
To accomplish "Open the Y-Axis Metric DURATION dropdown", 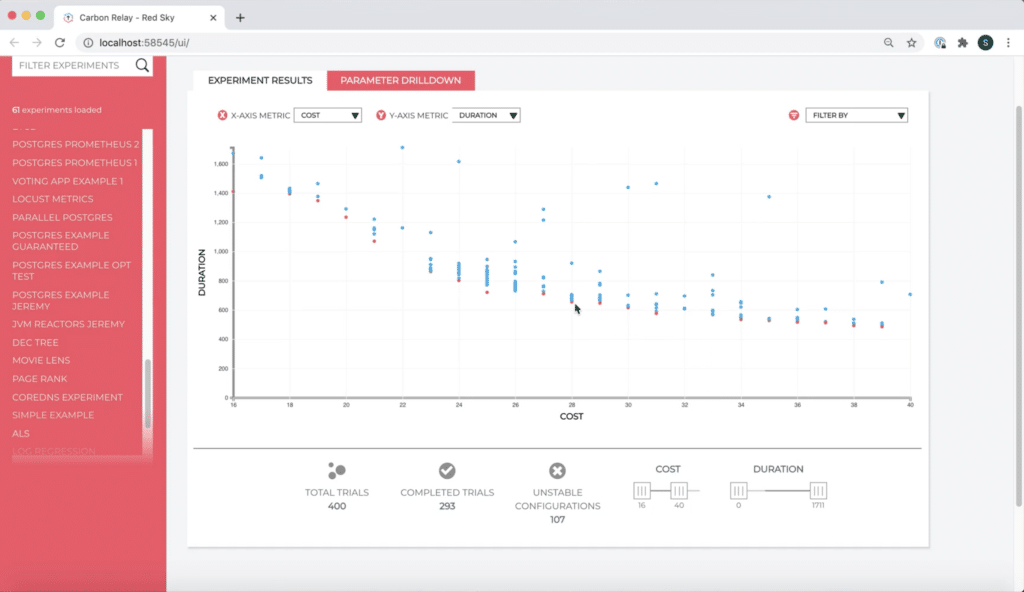I will [486, 115].
